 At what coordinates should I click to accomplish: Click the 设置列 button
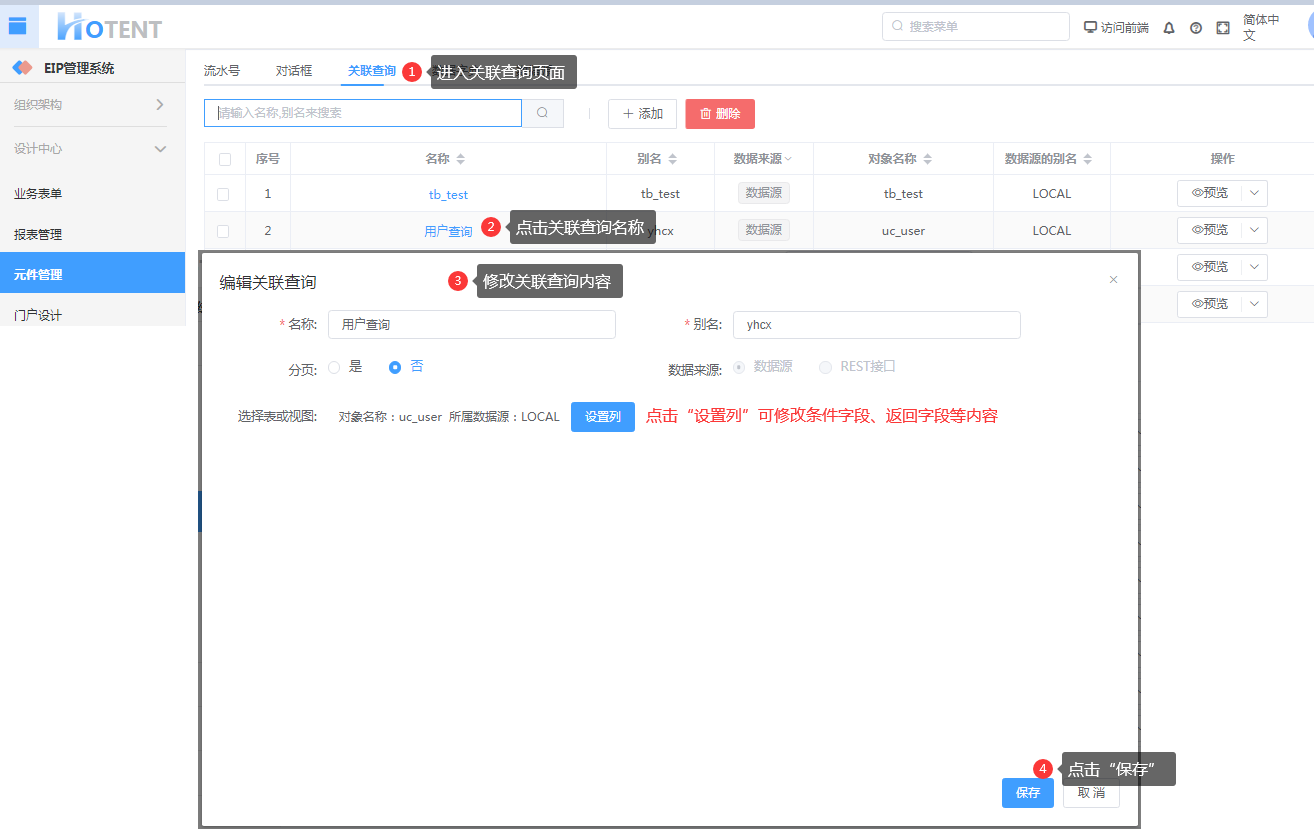[x=602, y=417]
